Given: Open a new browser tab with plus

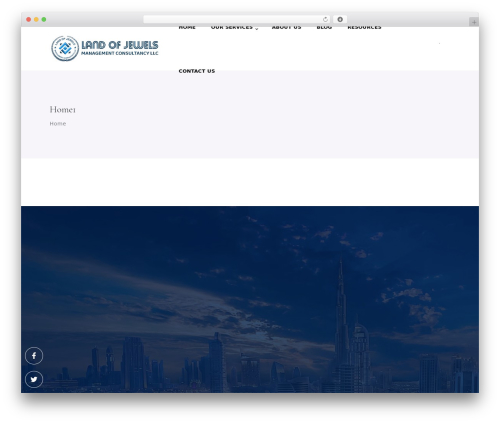Looking at the screenshot, I should [x=474, y=22].
